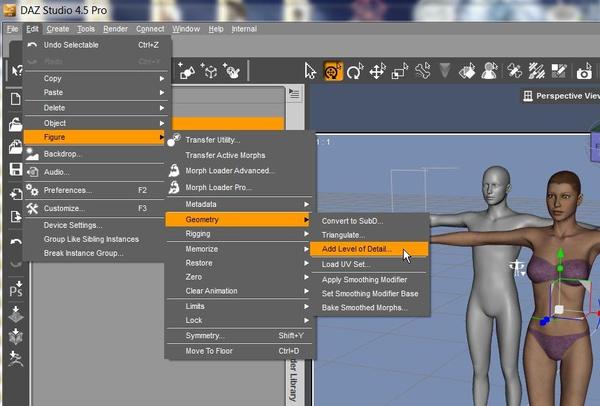Open the Connect menu

click(x=150, y=29)
